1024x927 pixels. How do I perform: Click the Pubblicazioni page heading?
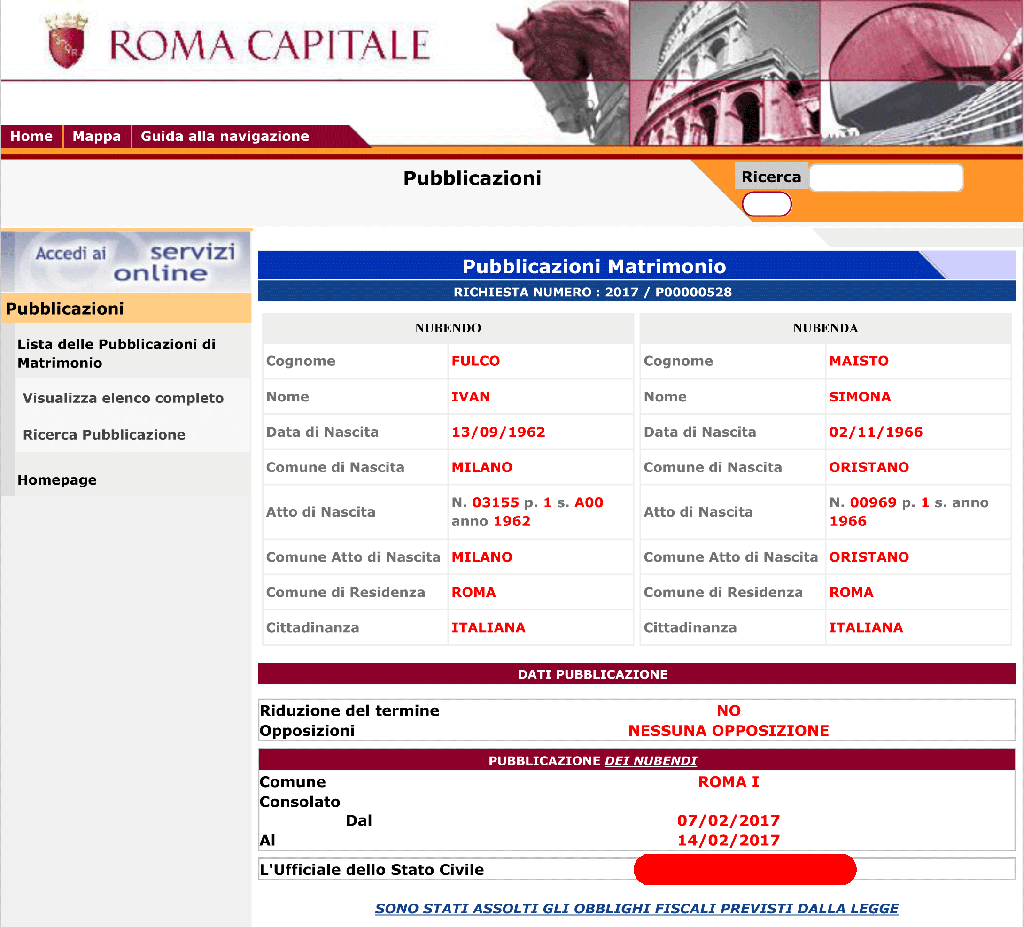pos(472,178)
